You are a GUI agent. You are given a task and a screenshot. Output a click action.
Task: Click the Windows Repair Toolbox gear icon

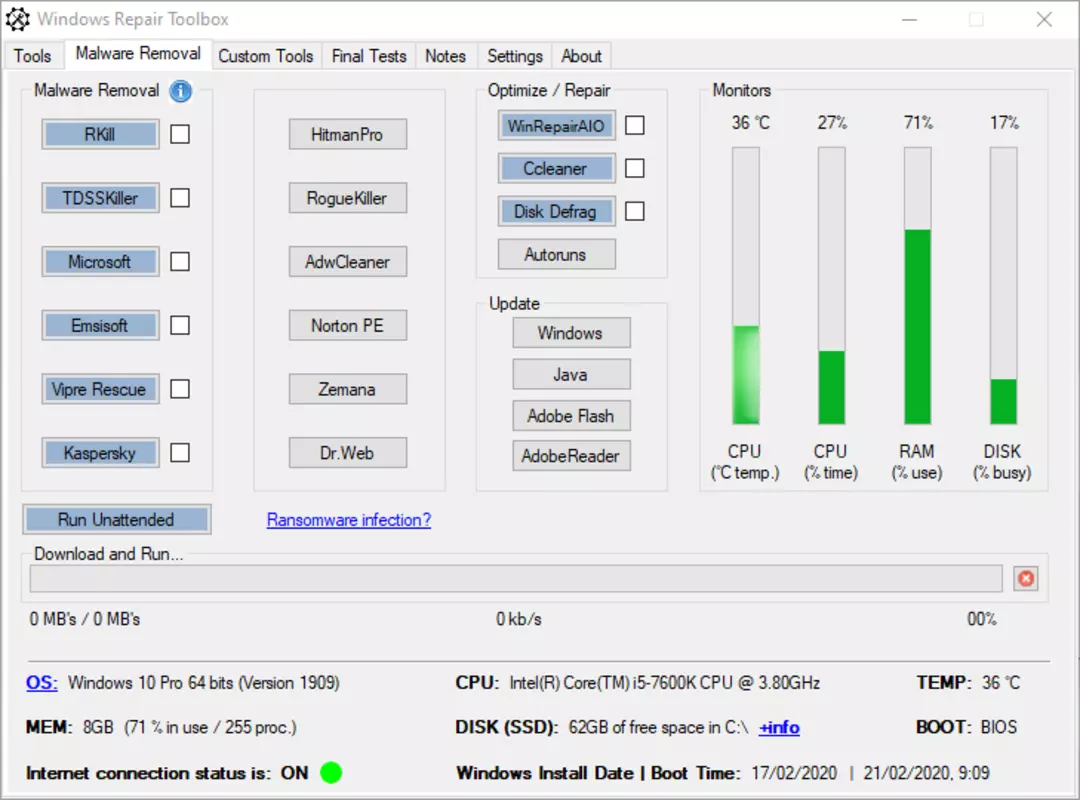[x=18, y=19]
